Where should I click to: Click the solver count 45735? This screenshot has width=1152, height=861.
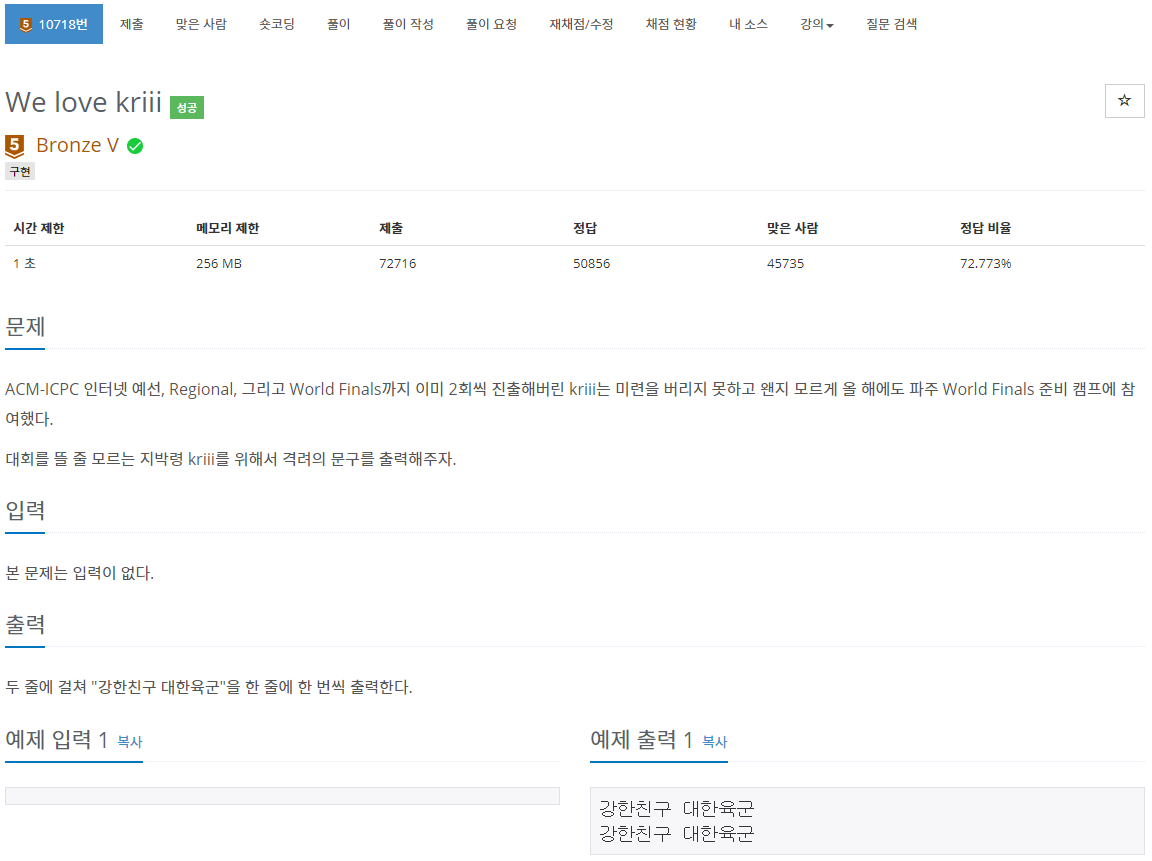tap(785, 263)
